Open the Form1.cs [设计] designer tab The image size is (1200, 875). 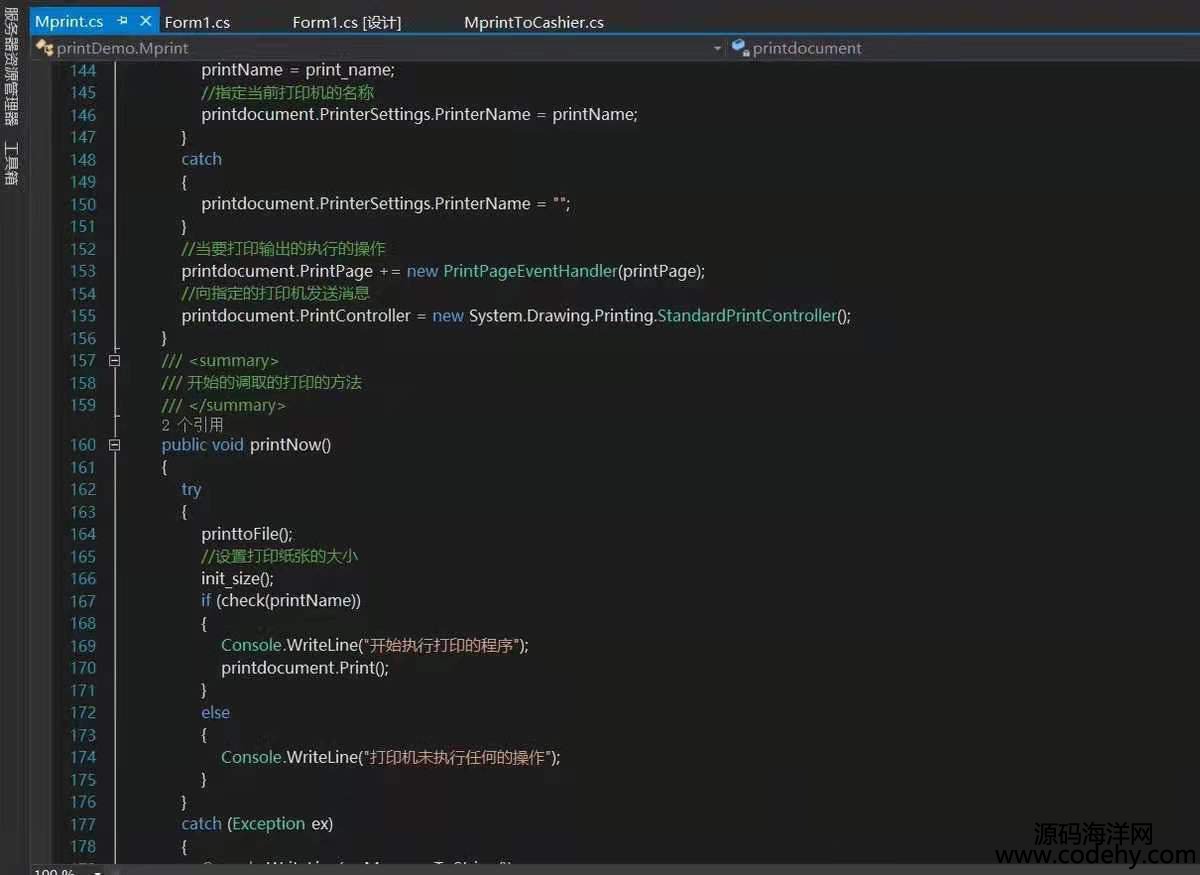[346, 22]
